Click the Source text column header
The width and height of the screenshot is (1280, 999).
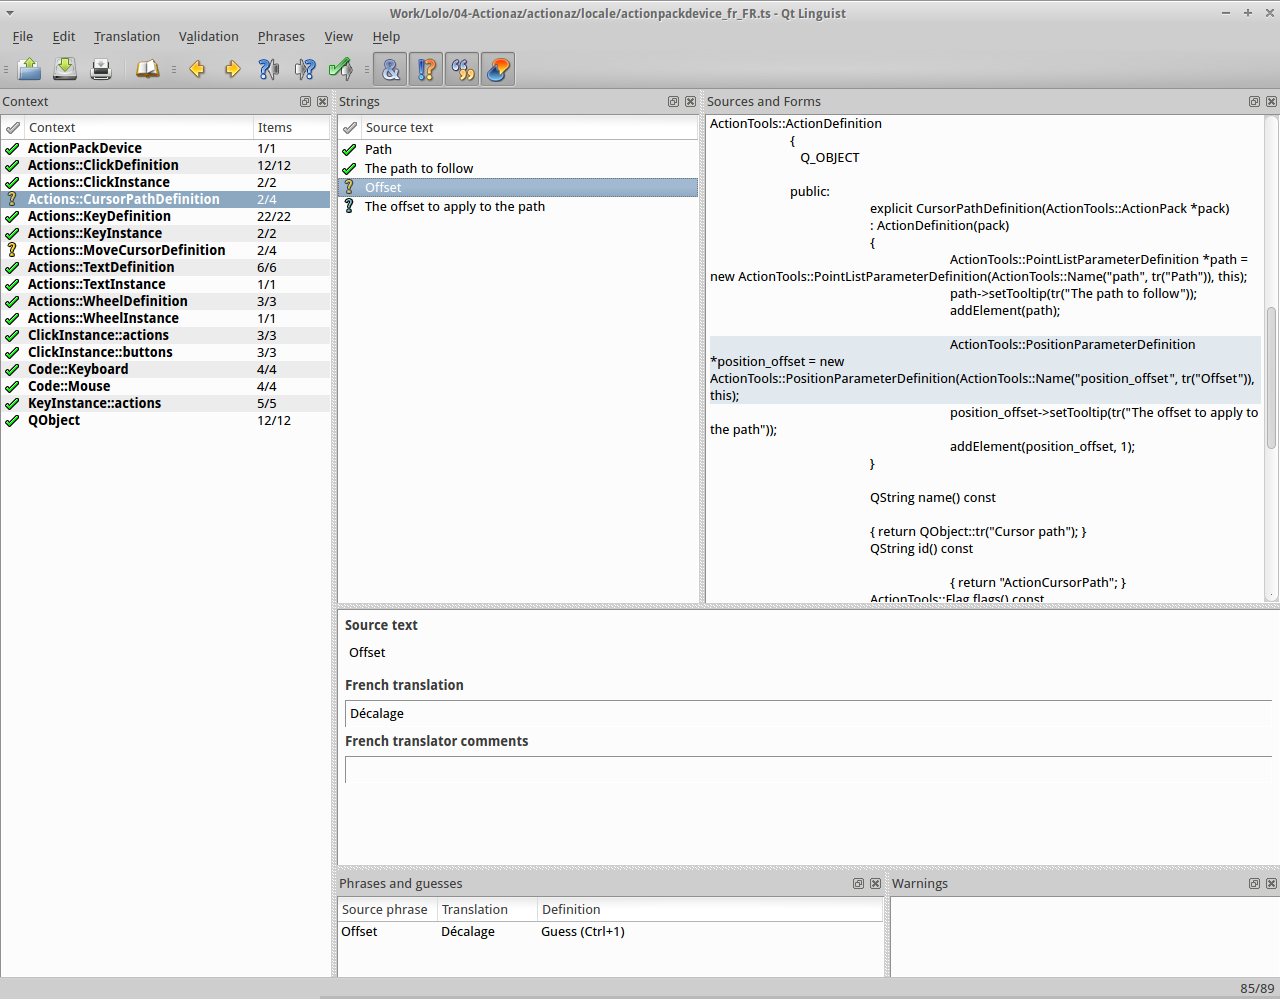(x=399, y=128)
